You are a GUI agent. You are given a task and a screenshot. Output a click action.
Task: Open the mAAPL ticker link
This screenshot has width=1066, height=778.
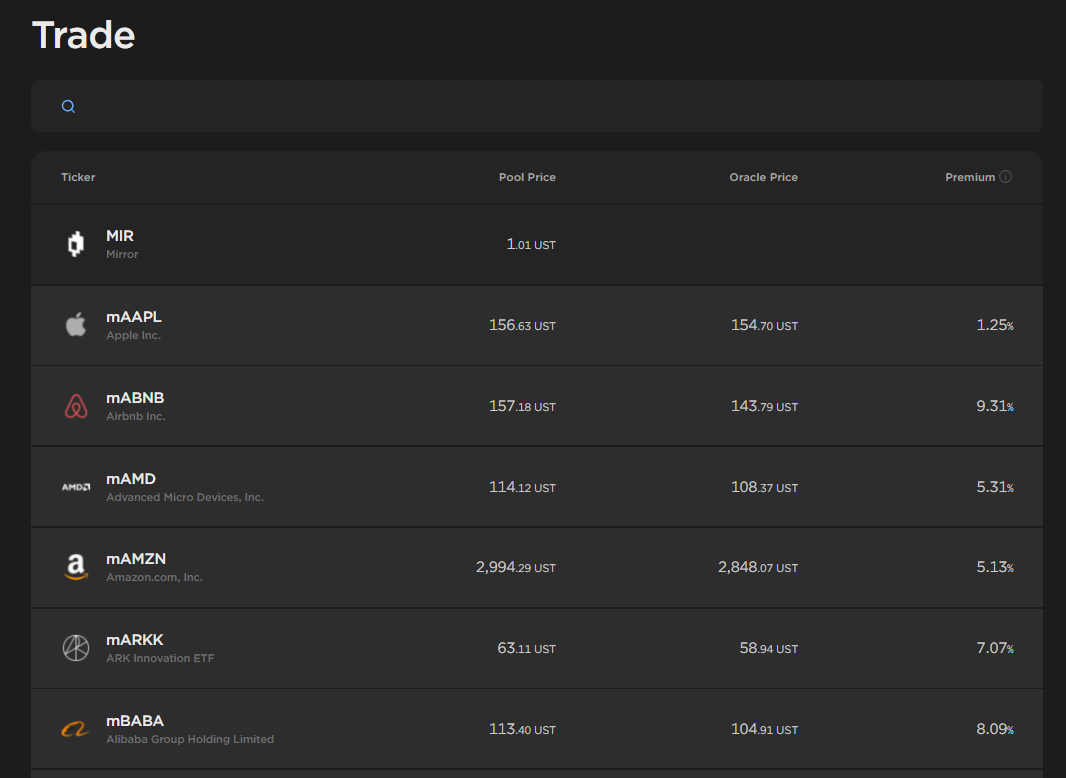133,317
